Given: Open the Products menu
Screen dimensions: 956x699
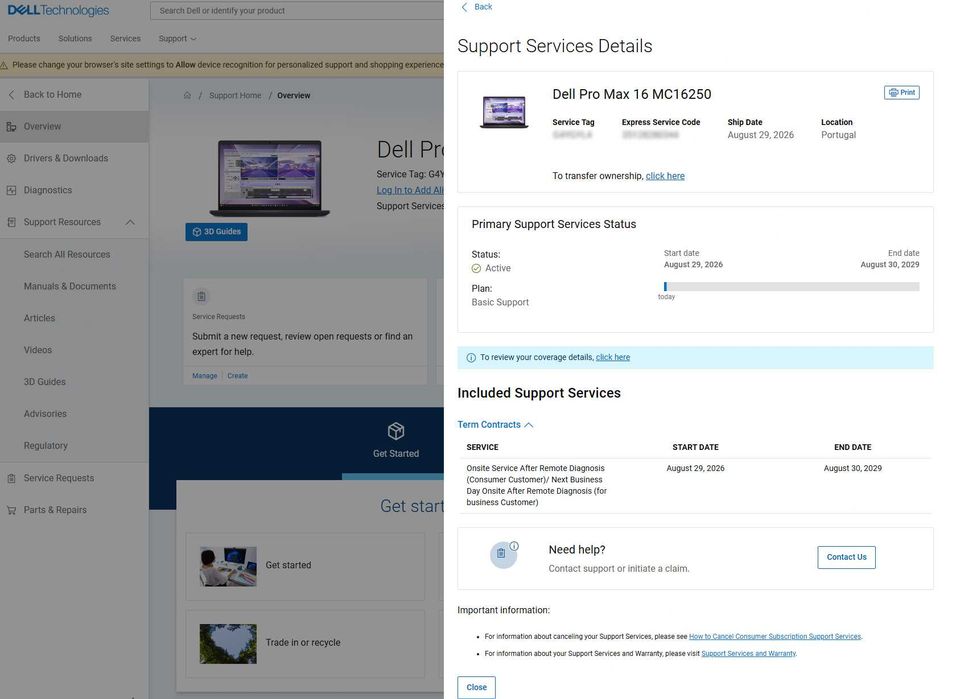Looking at the screenshot, I should (x=24, y=38).
